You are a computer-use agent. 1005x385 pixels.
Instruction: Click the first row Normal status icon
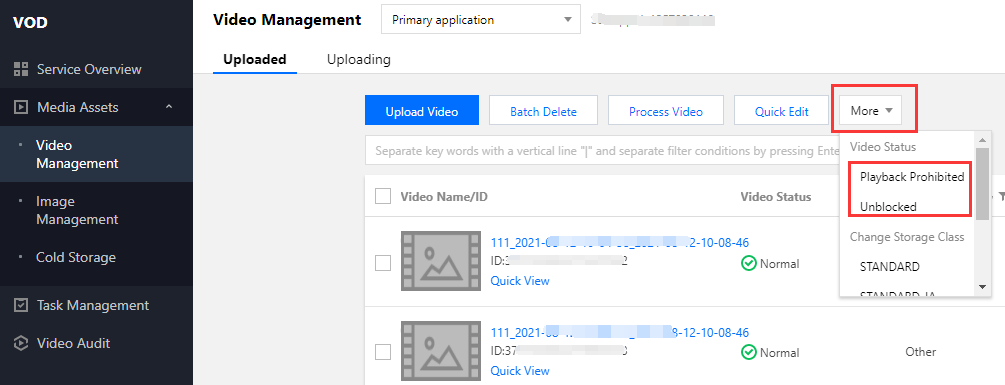point(748,263)
